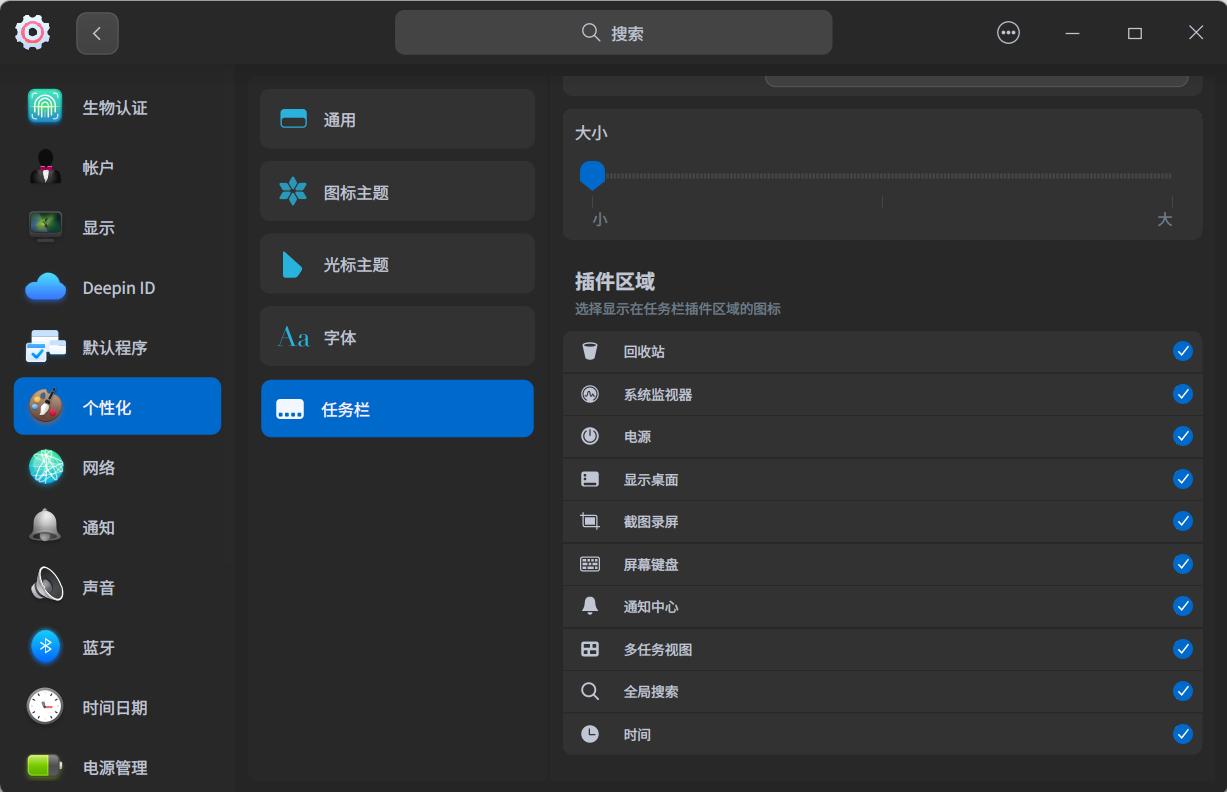Click the Onscreen Keyboard (屏幕键盘) icon
Screen dimensions: 1227x792
[590, 564]
